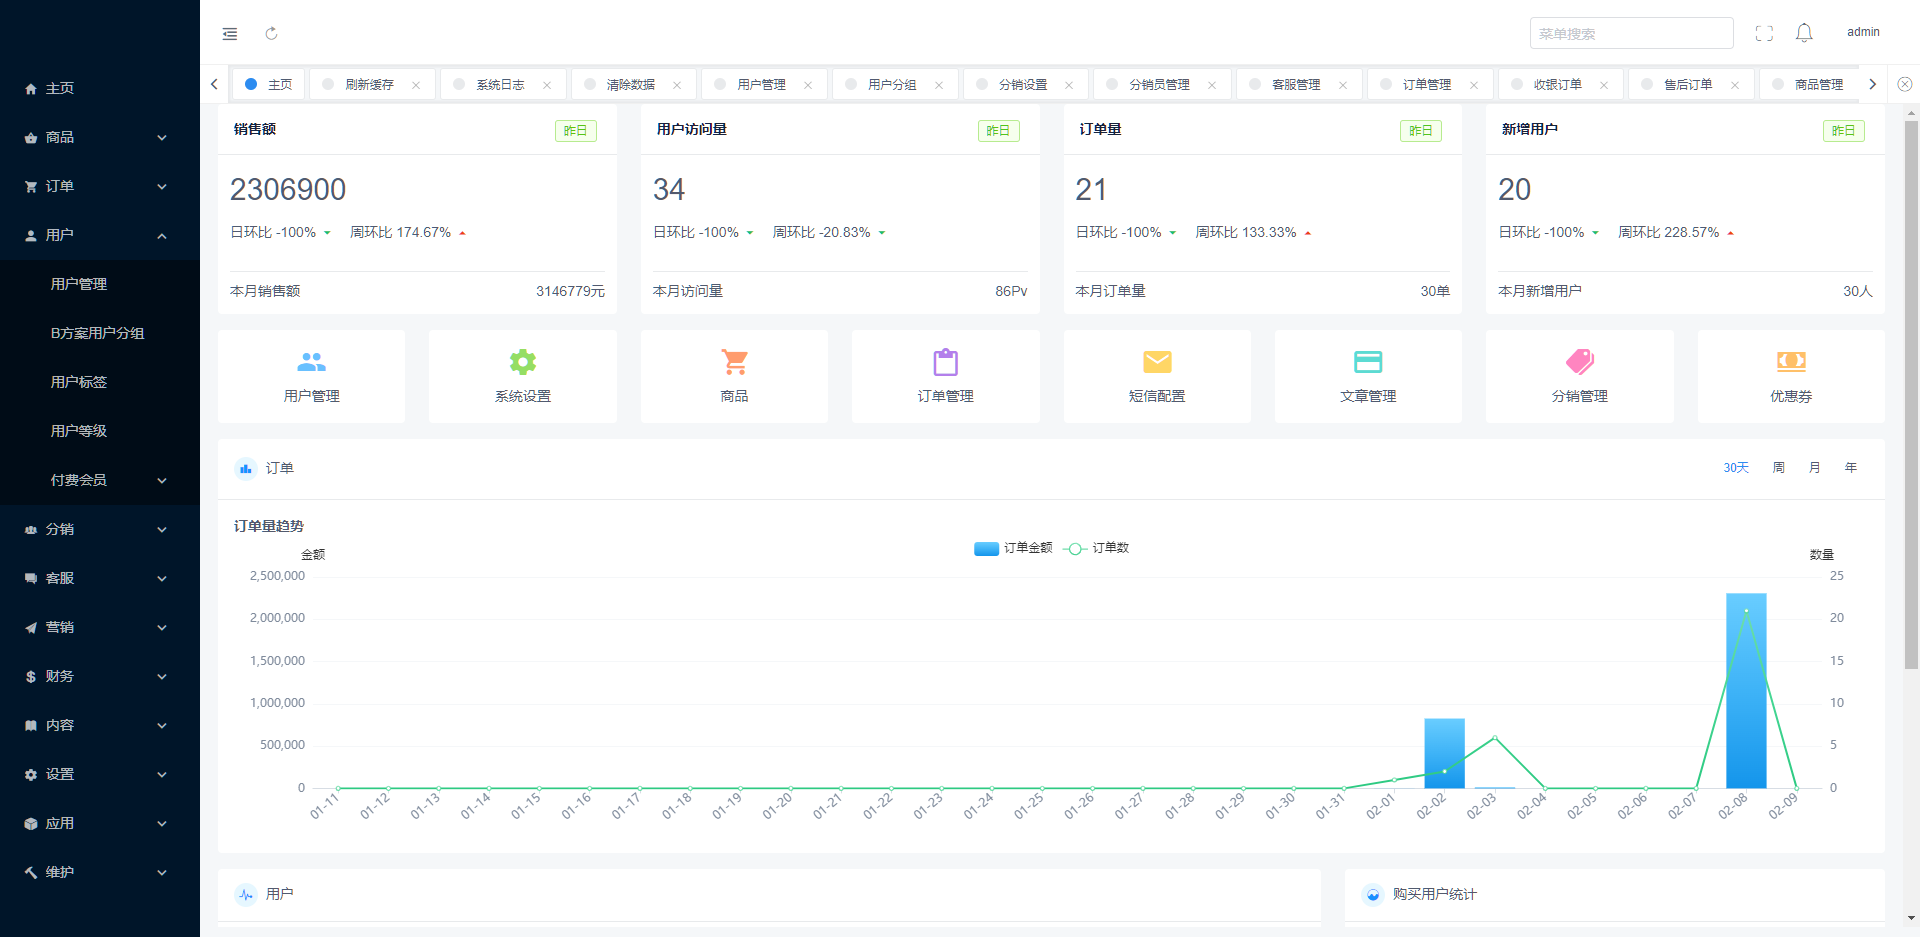Go to 主页 in the sidebar
The image size is (1920, 937).
(x=100, y=88)
